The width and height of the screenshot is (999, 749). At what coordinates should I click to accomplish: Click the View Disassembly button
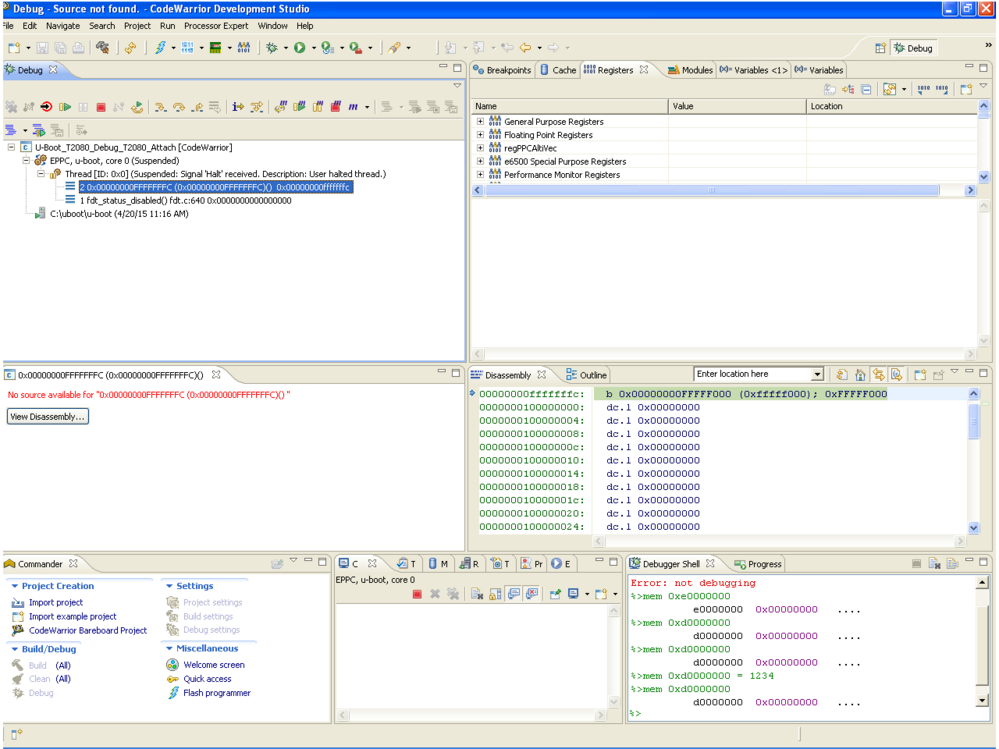click(x=47, y=417)
